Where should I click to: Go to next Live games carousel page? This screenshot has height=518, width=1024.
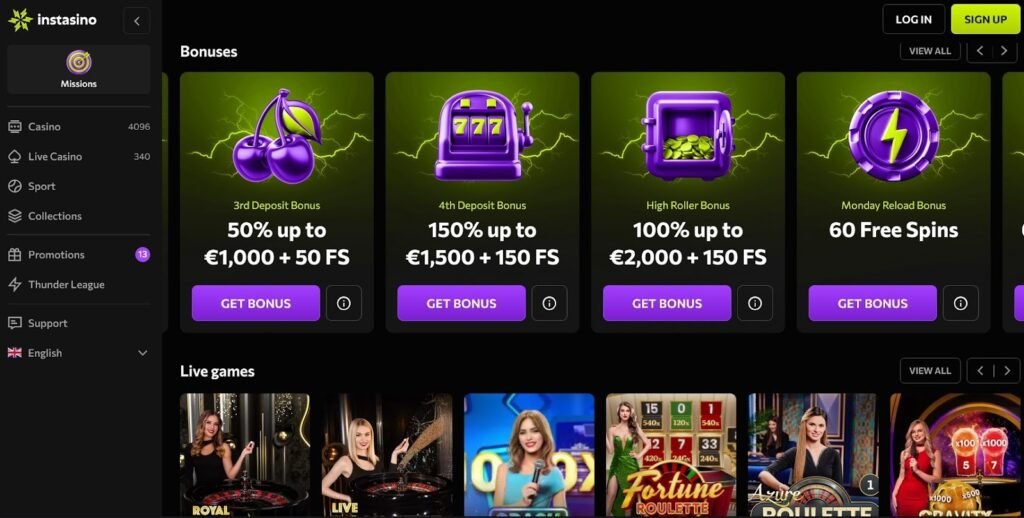coord(1007,370)
